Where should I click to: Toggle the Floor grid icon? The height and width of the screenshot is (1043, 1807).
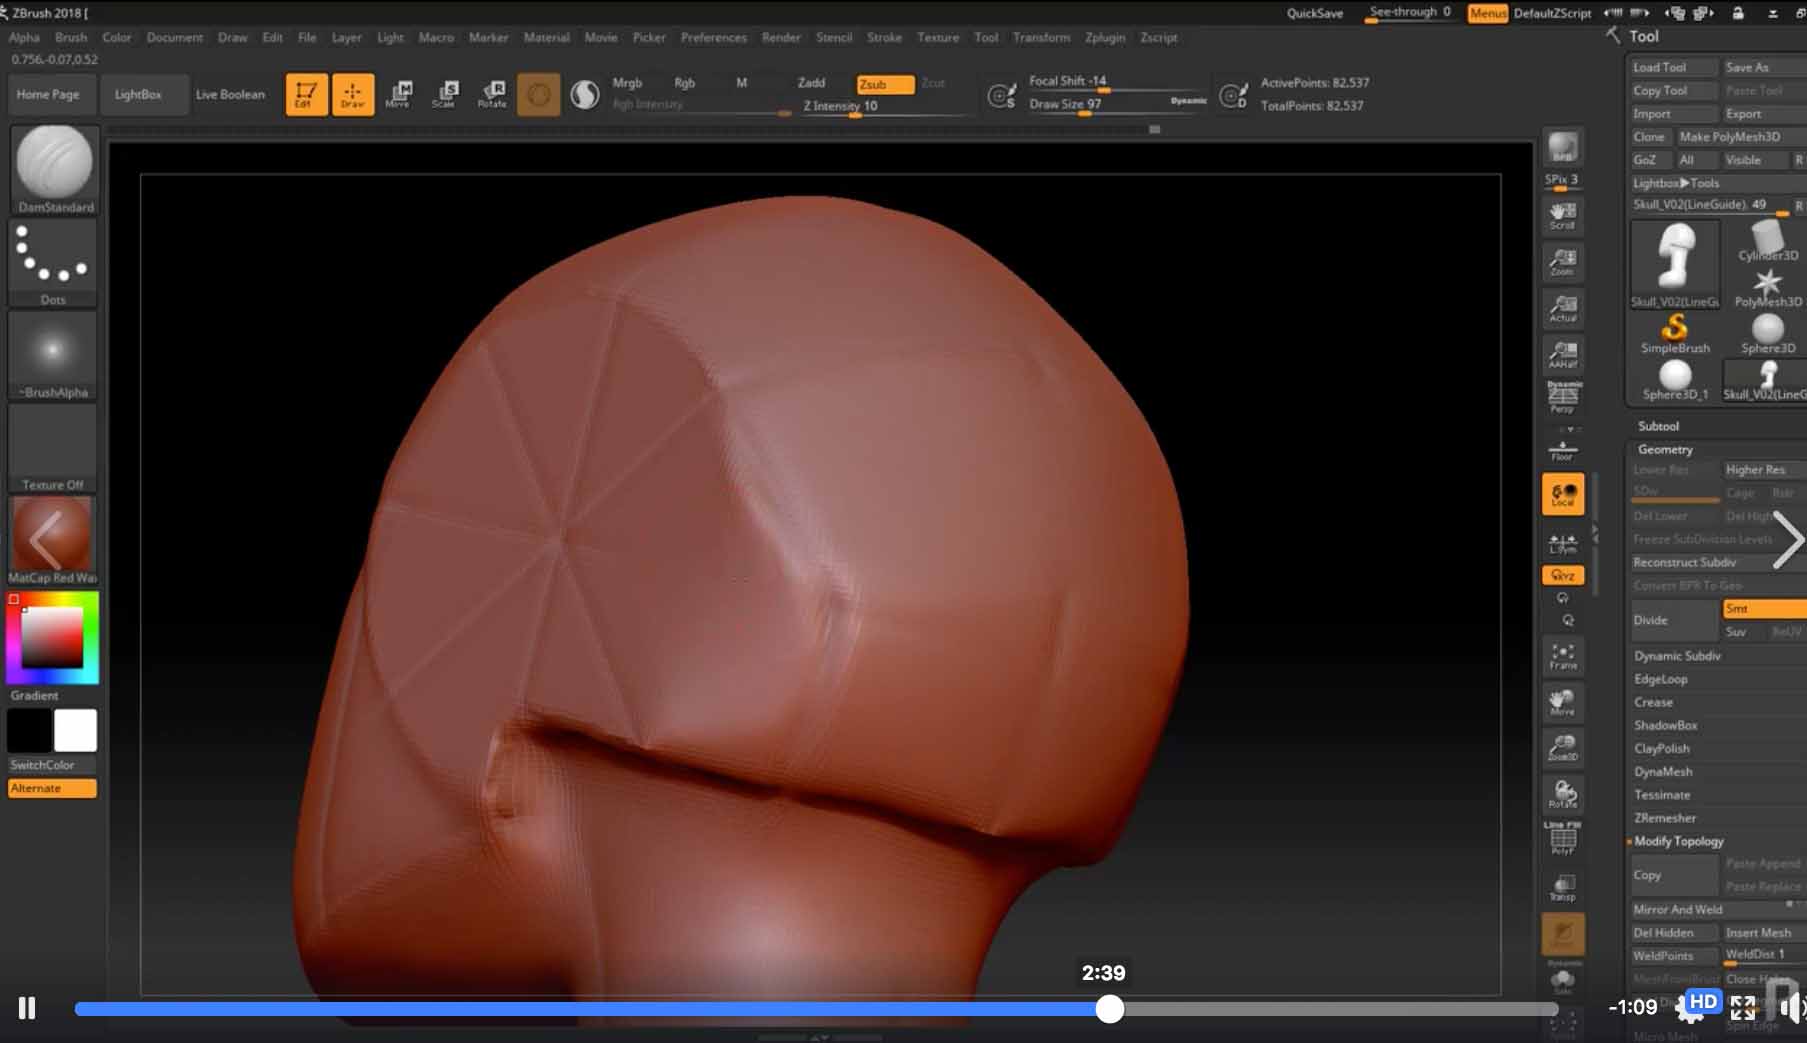pyautogui.click(x=1562, y=450)
